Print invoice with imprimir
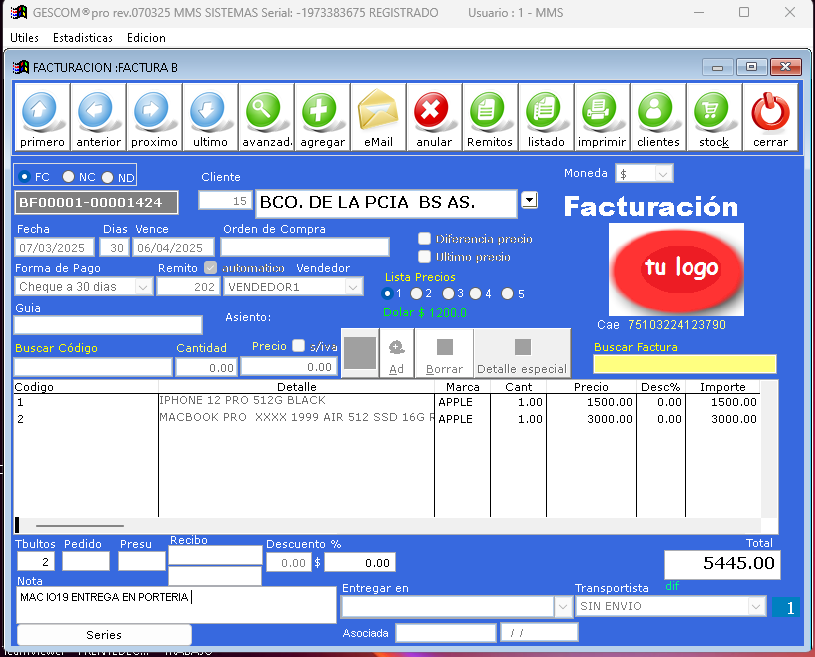The width and height of the screenshot is (815, 657). click(x=602, y=117)
